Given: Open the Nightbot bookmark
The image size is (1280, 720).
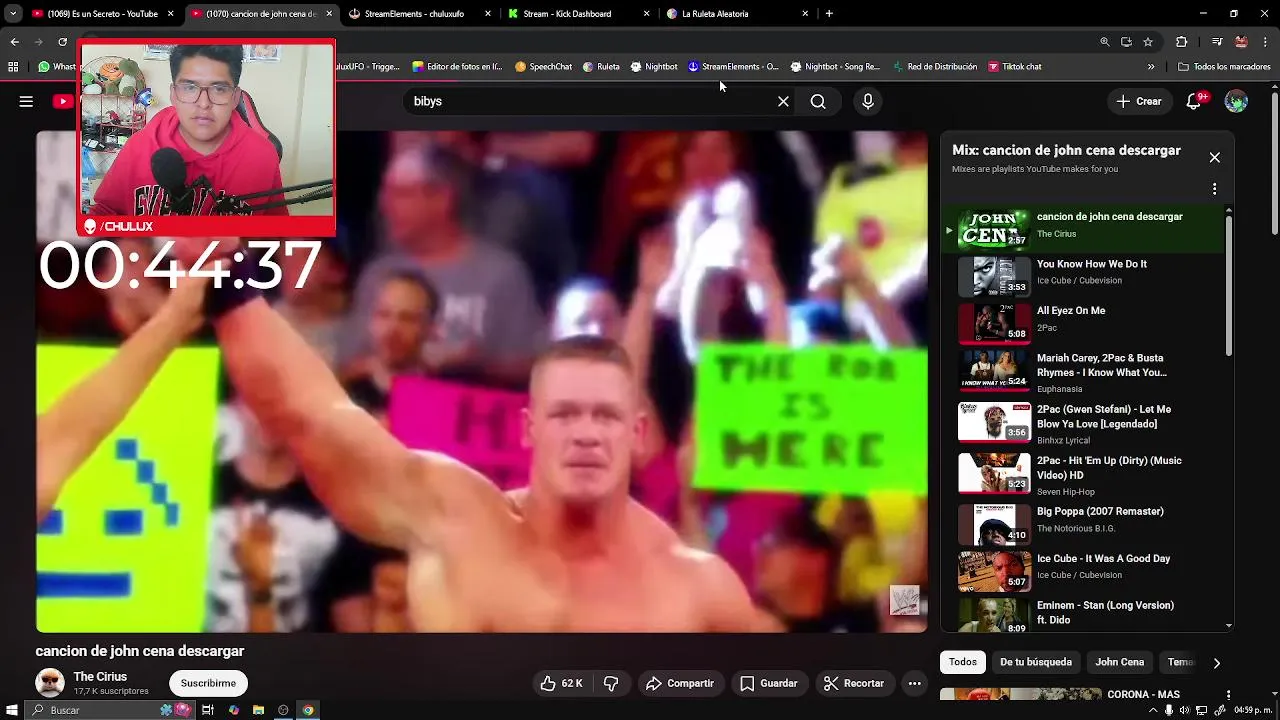Looking at the screenshot, I should click(654, 67).
